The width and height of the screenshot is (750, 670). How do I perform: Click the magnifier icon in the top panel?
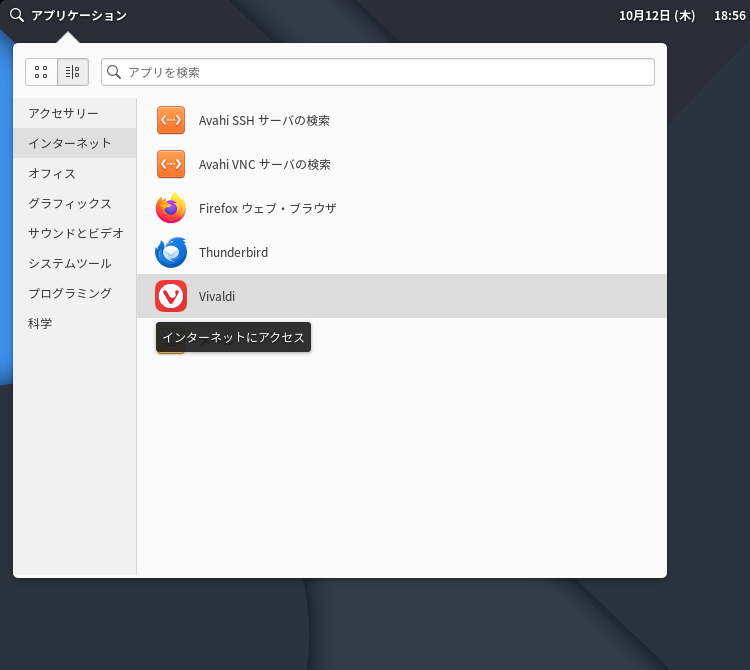coord(17,15)
